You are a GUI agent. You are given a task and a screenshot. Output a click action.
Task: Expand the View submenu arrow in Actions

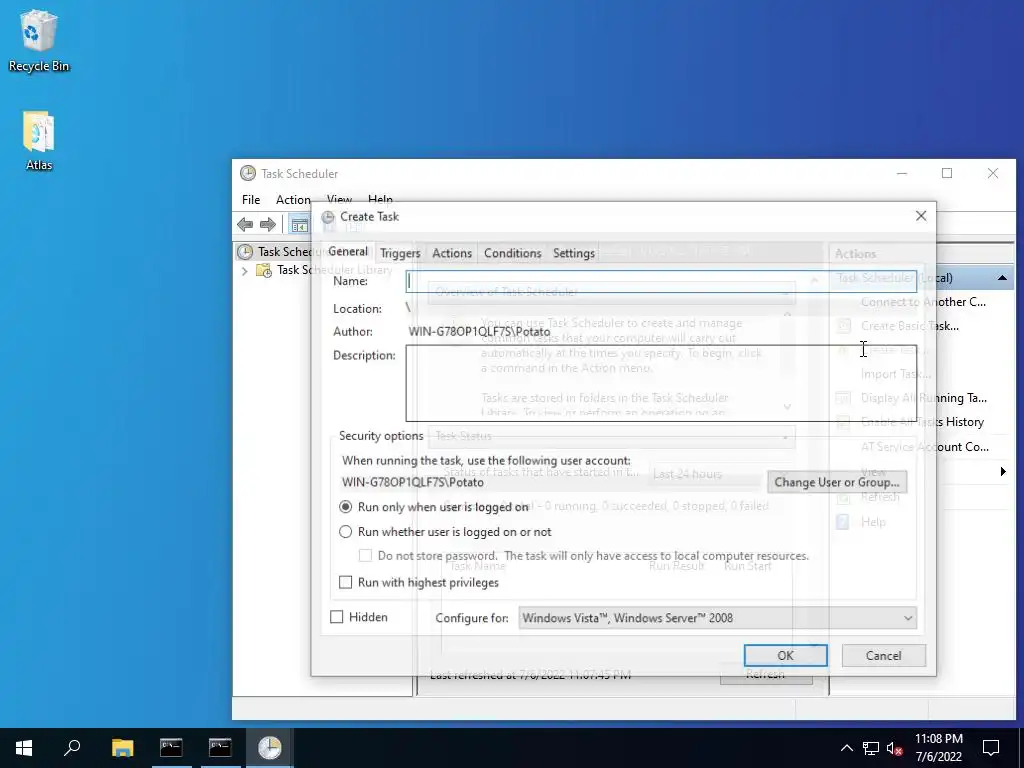1003,472
